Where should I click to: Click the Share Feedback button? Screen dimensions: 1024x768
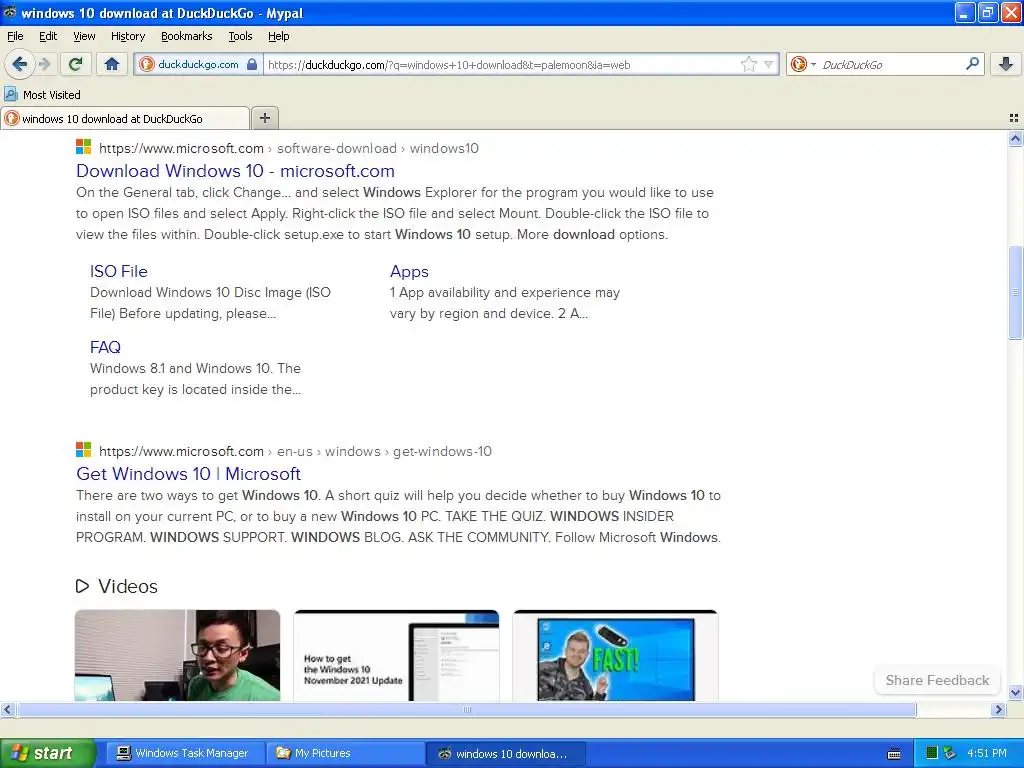point(937,680)
